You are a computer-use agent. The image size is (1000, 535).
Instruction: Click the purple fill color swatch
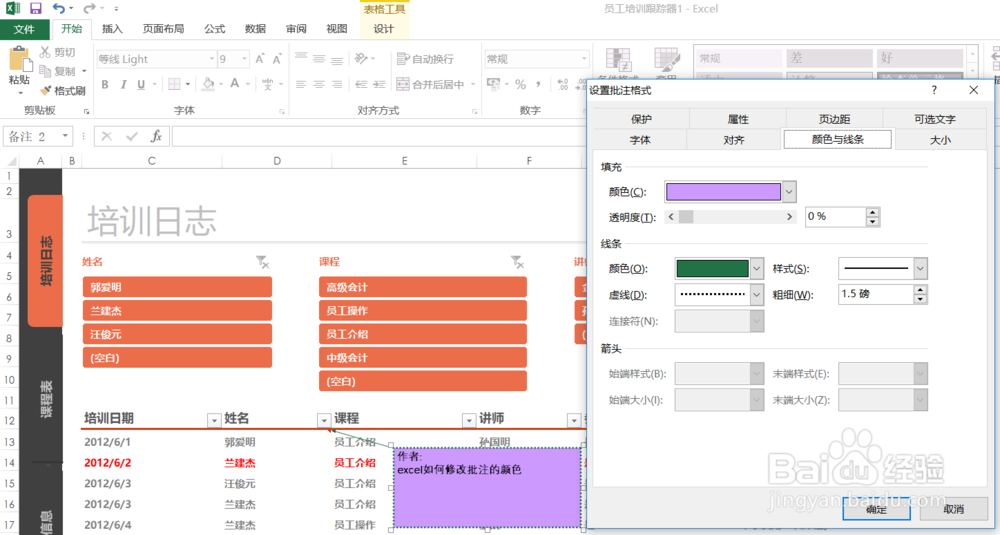(x=723, y=191)
